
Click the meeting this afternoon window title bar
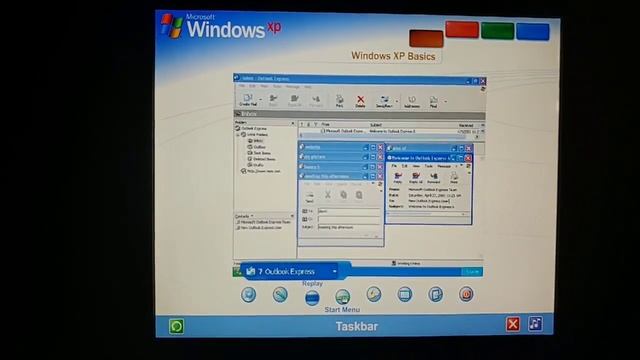[330, 176]
